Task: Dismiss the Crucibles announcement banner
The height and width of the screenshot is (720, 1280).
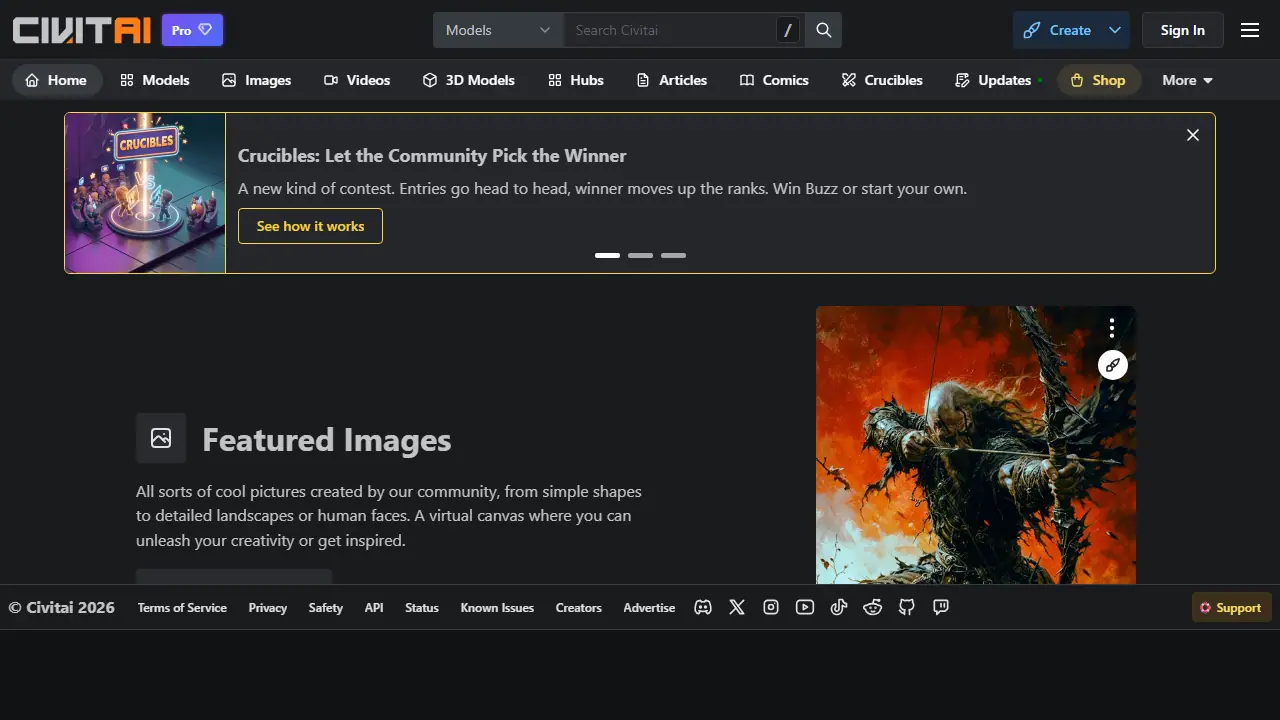Action: coord(1193,135)
